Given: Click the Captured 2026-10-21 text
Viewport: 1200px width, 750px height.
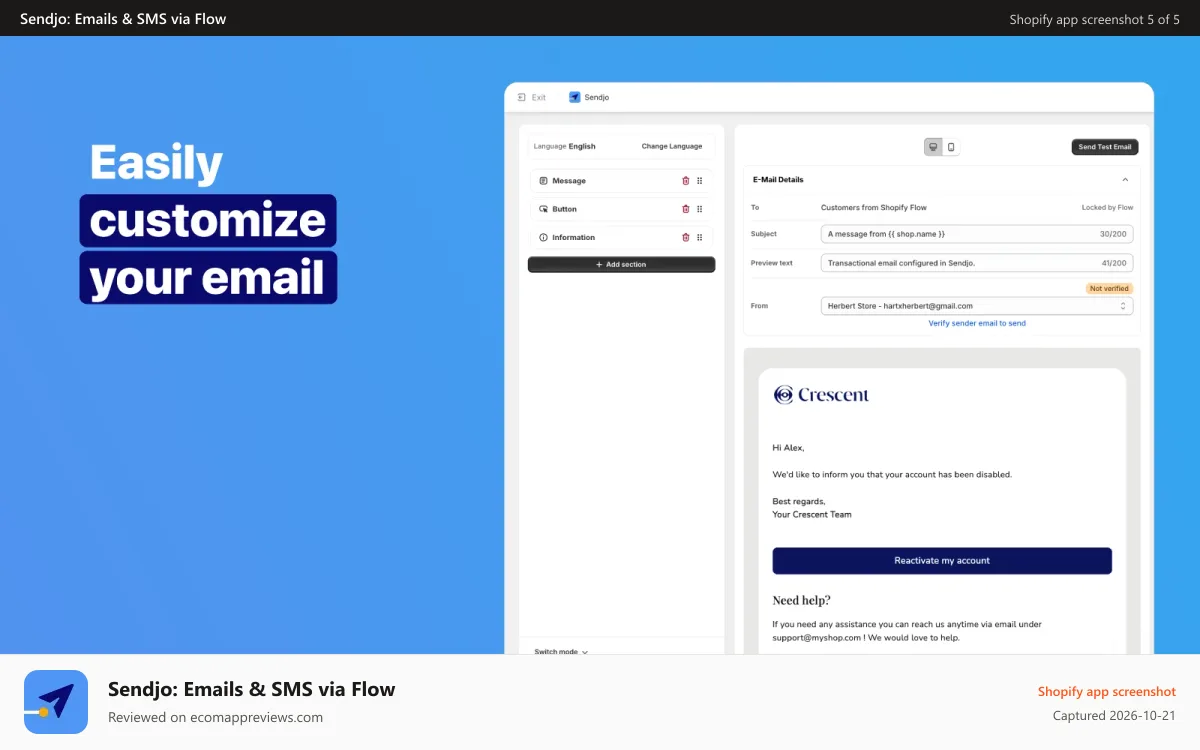Looking at the screenshot, I should (1115, 715).
